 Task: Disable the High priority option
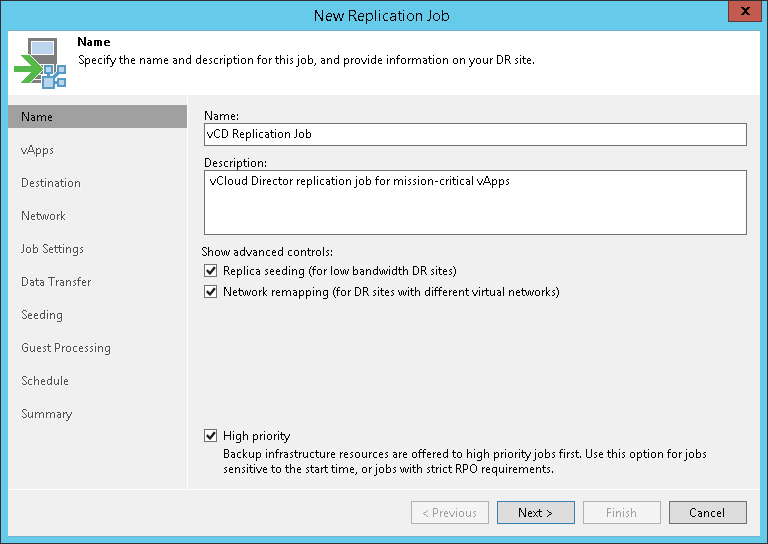(x=210, y=436)
